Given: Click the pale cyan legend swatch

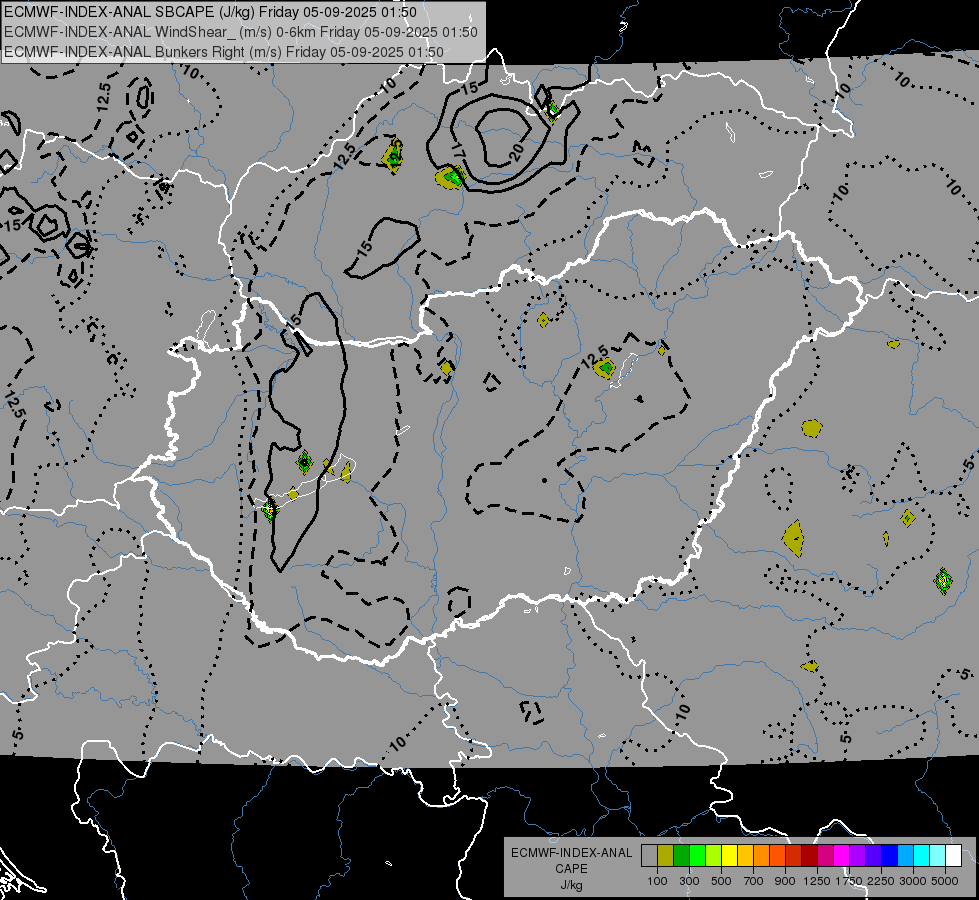Looking at the screenshot, I should pyautogui.click(x=938, y=856).
